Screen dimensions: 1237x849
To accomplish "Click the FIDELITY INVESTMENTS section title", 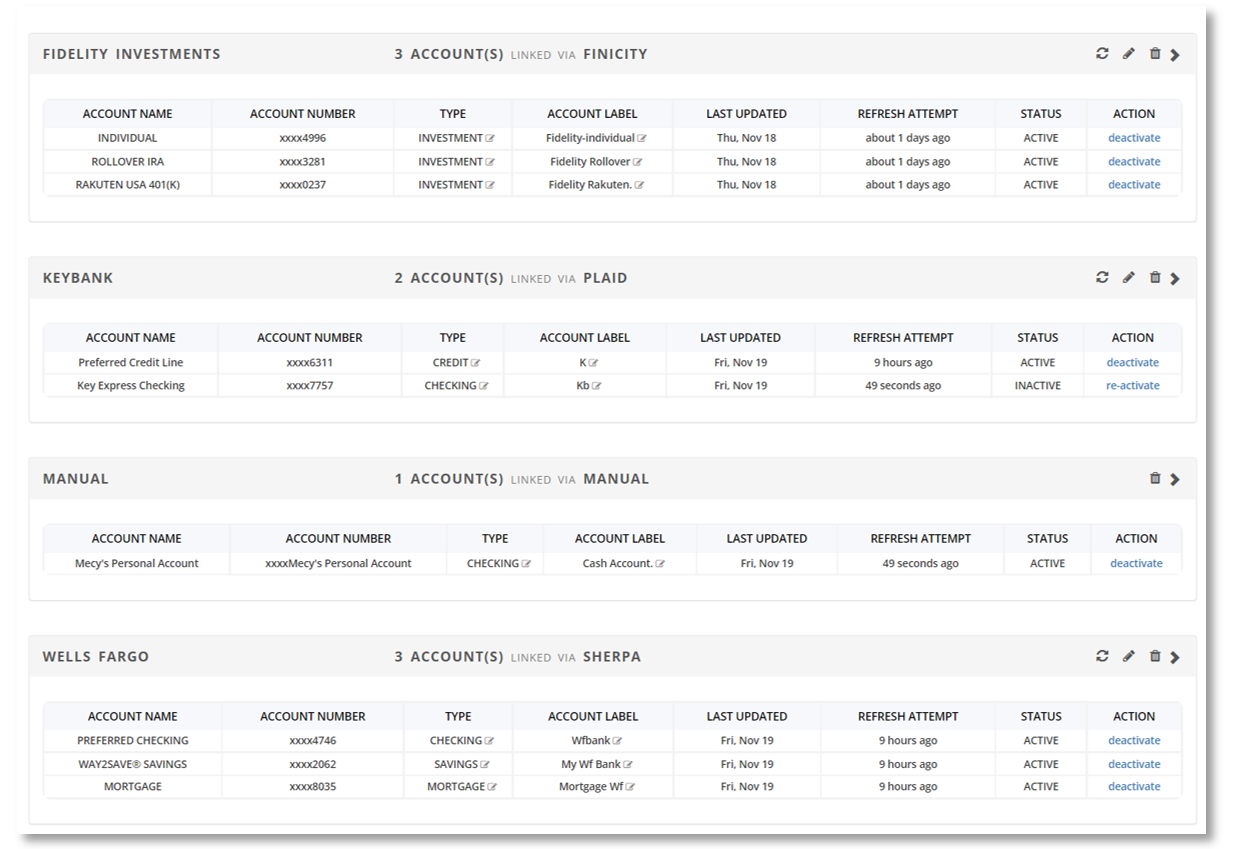I will [x=132, y=54].
